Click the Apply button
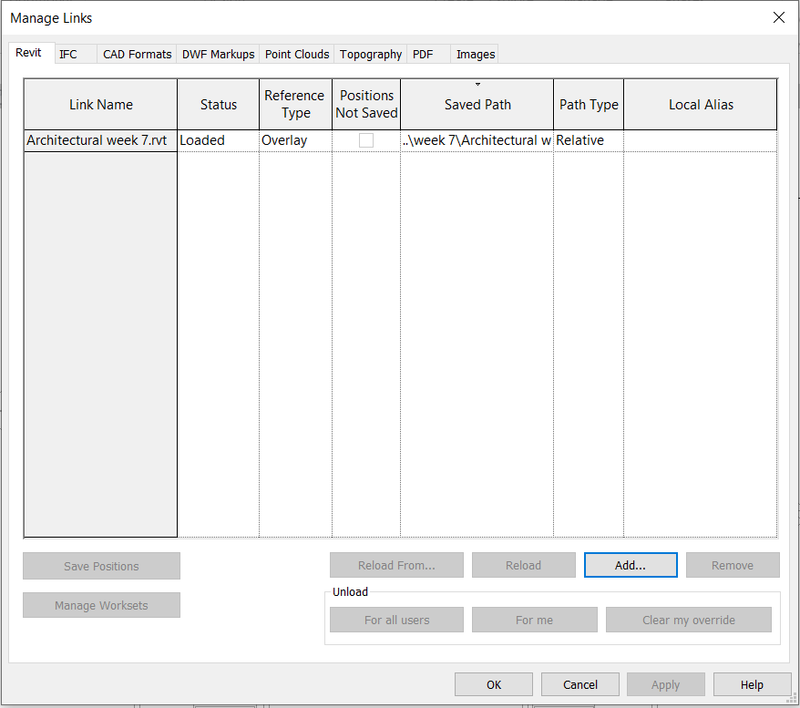Screen dimensions: 800x708 (666, 685)
